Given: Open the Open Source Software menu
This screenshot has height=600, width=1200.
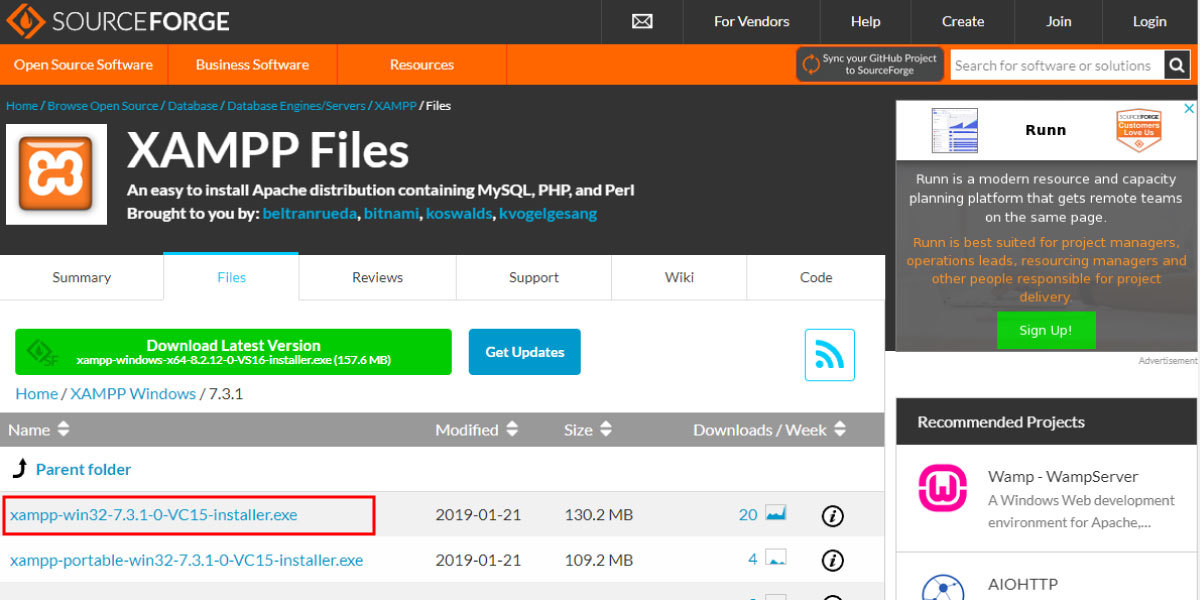Looking at the screenshot, I should click(83, 64).
